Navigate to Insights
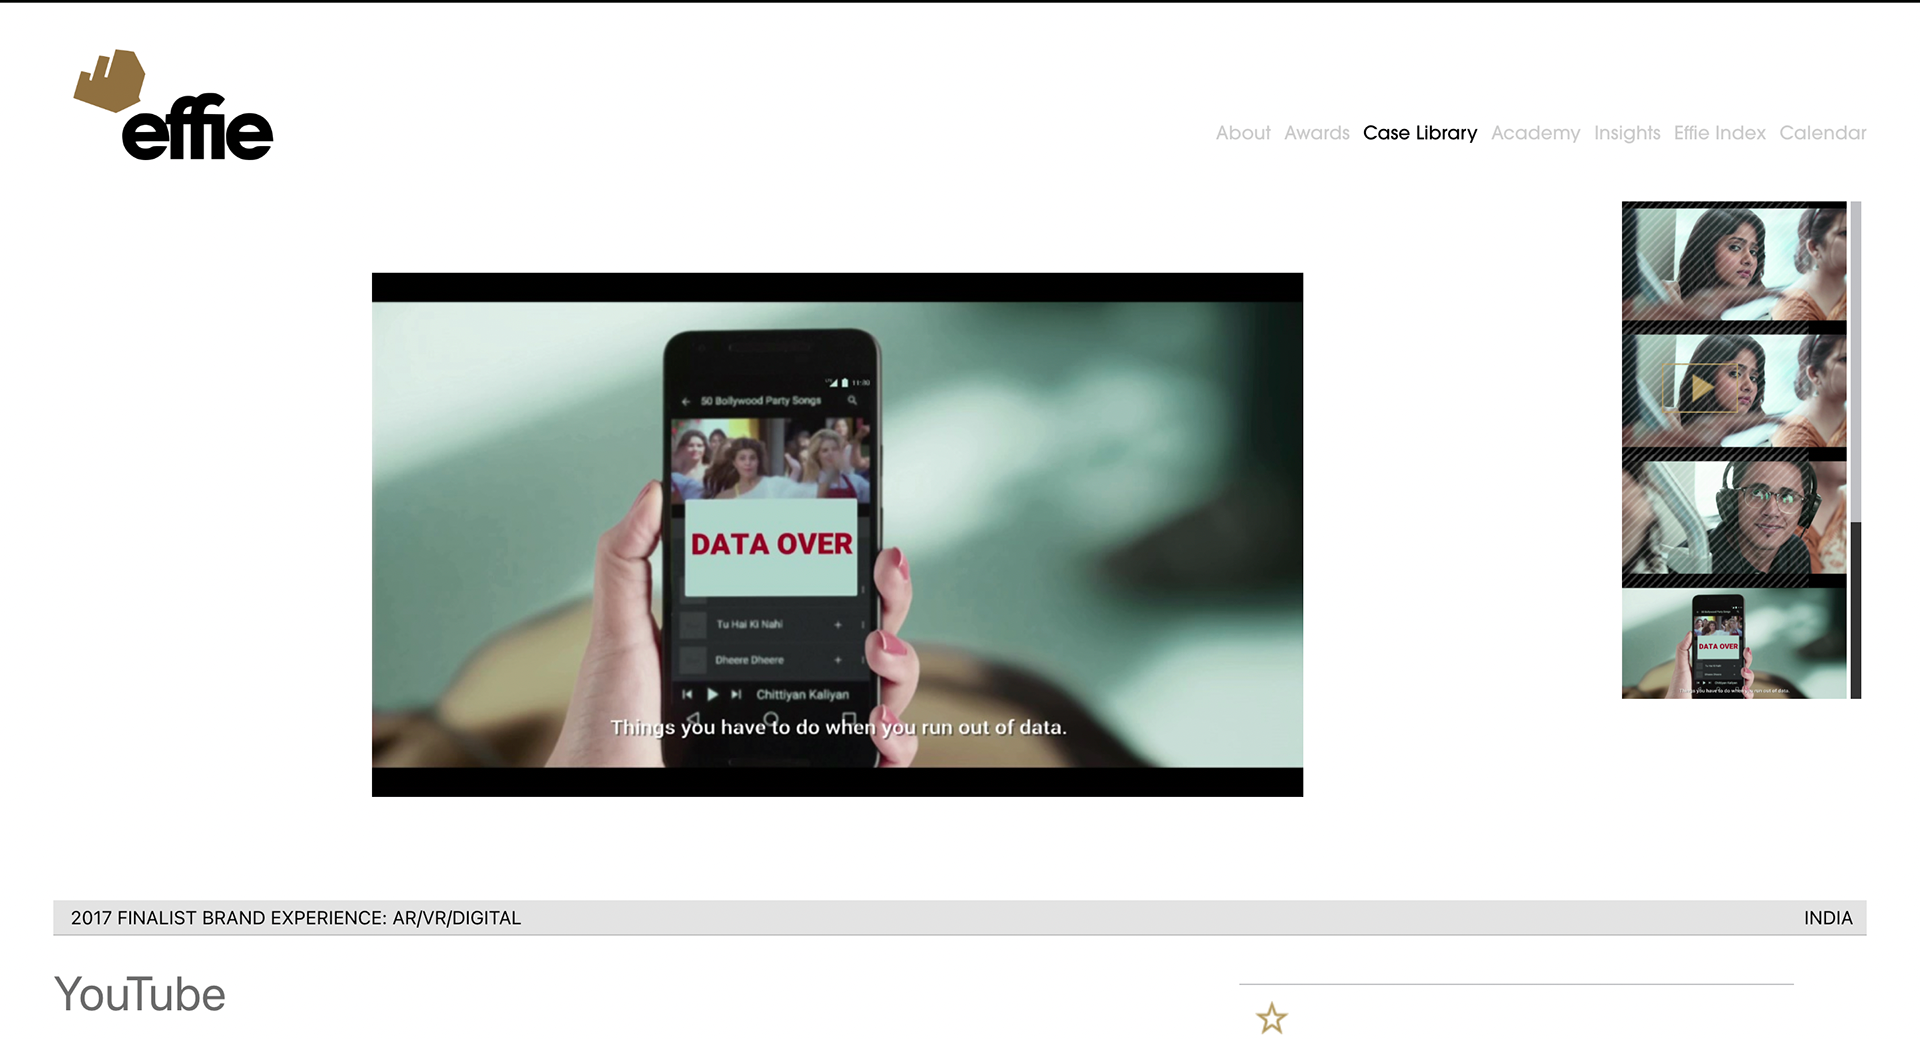 tap(1626, 133)
